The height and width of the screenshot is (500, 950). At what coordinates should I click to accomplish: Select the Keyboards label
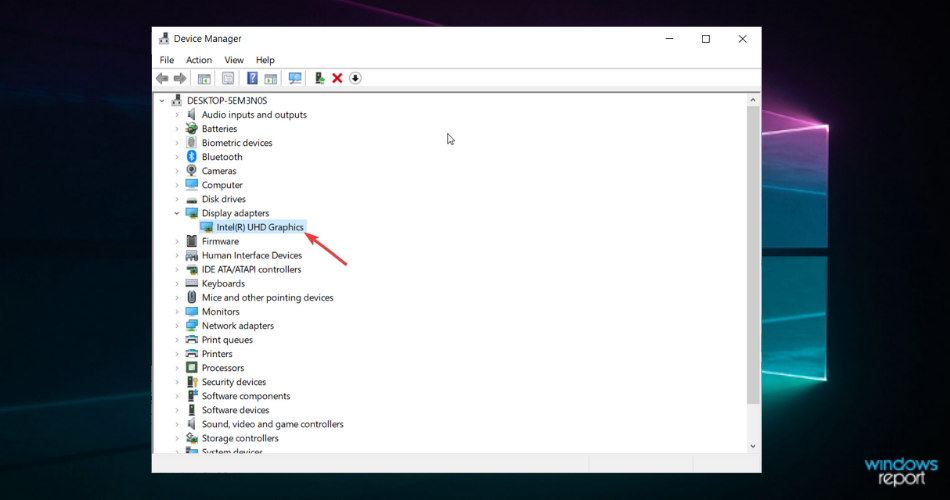[223, 283]
